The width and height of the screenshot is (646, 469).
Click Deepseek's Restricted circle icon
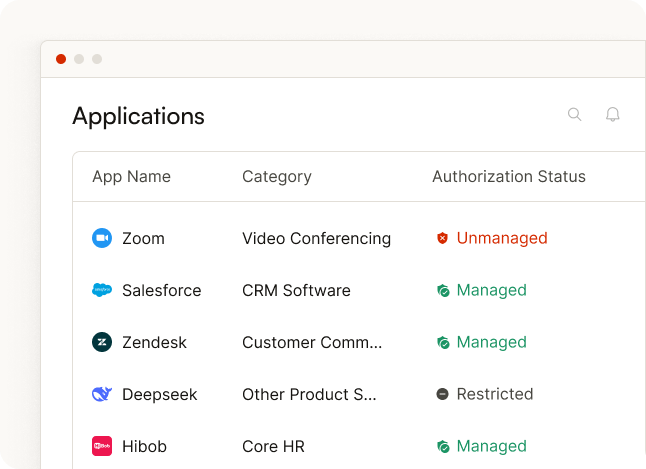click(442, 394)
